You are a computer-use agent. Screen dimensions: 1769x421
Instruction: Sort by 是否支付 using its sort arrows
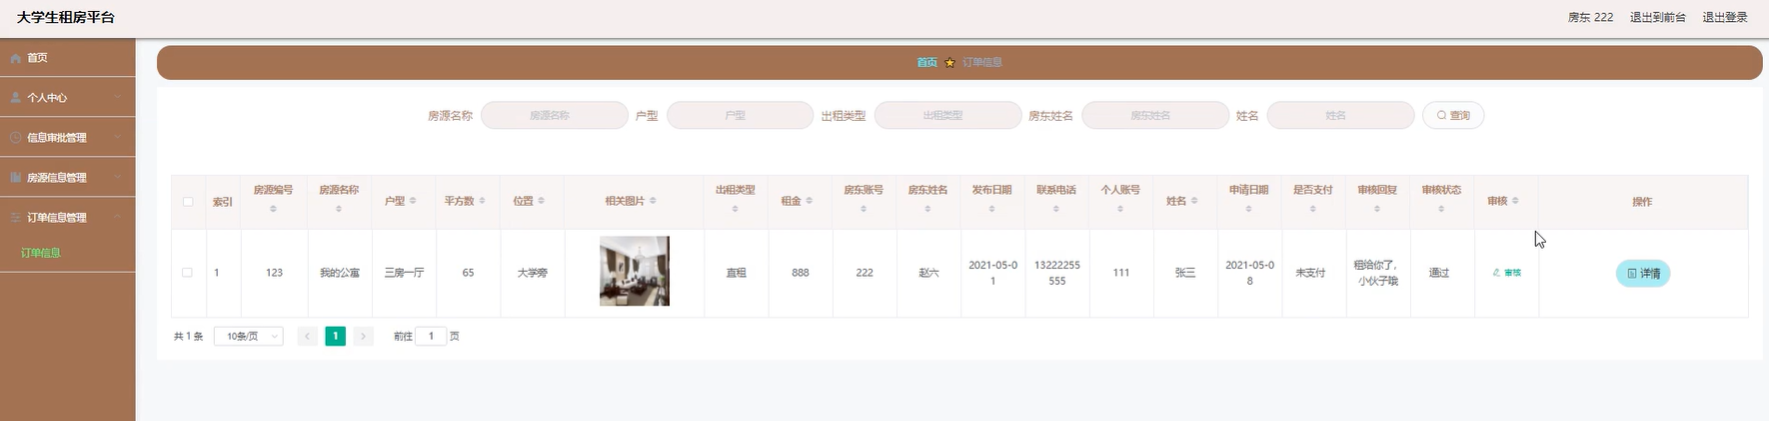[x=1313, y=209]
